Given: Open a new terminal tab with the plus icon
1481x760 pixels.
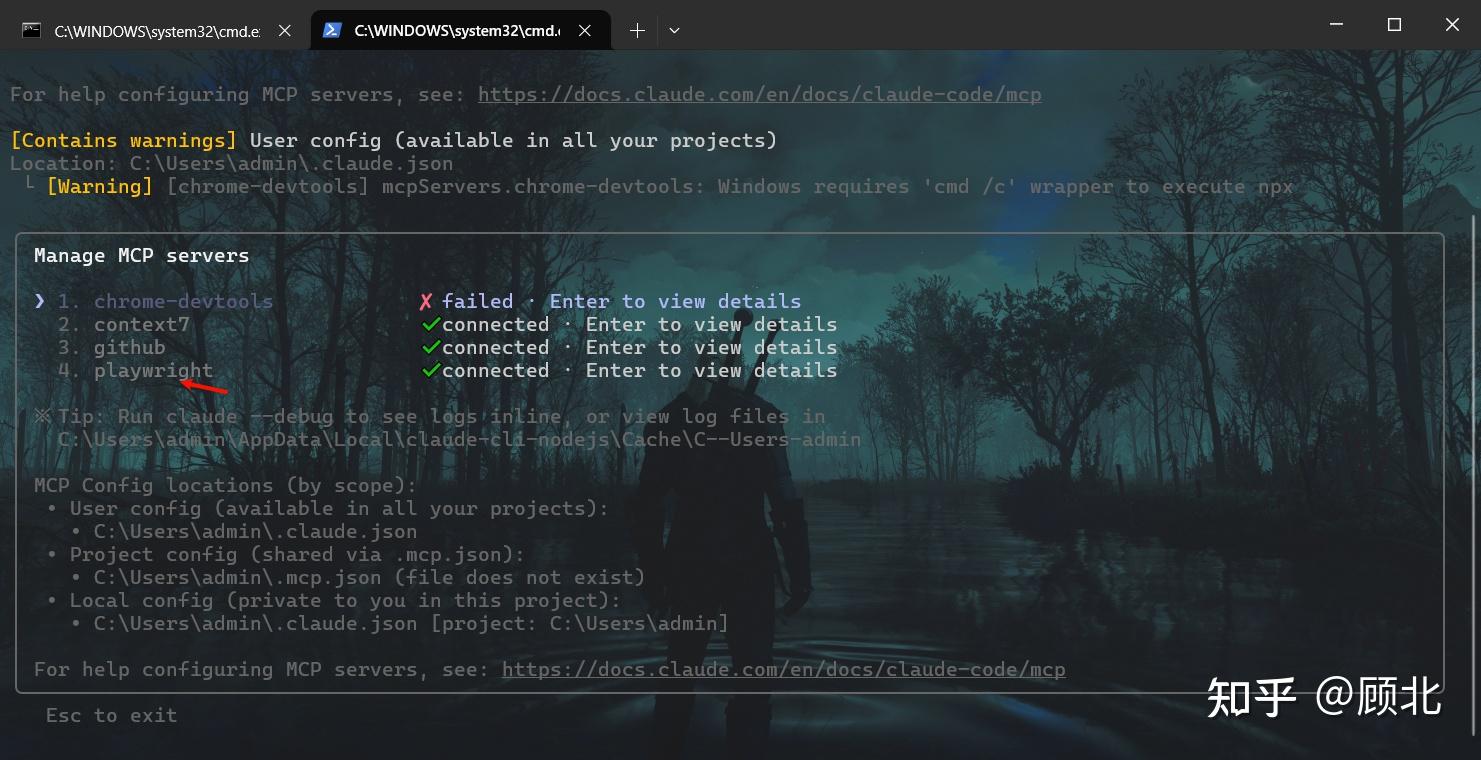Looking at the screenshot, I should pos(636,31).
